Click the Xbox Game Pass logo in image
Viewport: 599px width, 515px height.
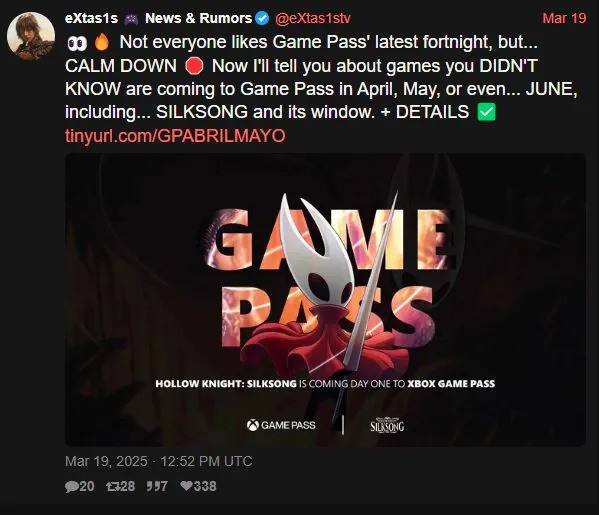click(x=281, y=425)
